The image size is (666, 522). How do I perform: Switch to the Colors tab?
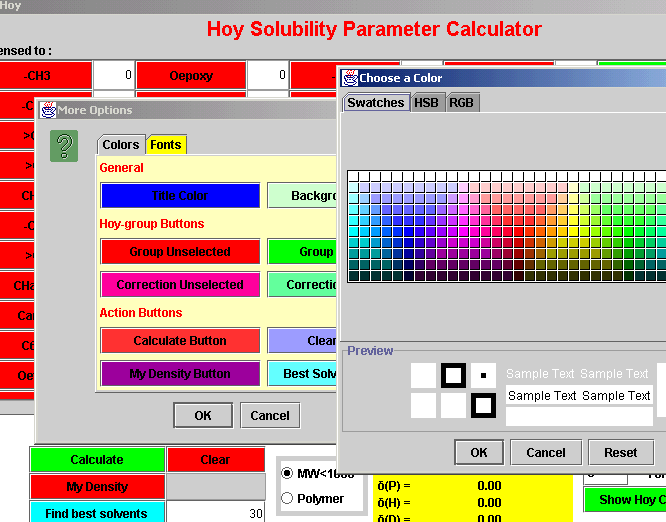[121, 145]
